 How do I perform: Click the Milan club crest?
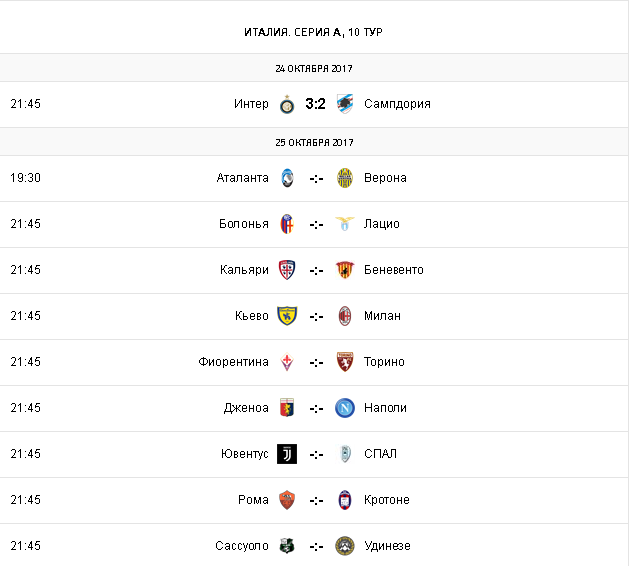pyautogui.click(x=345, y=316)
